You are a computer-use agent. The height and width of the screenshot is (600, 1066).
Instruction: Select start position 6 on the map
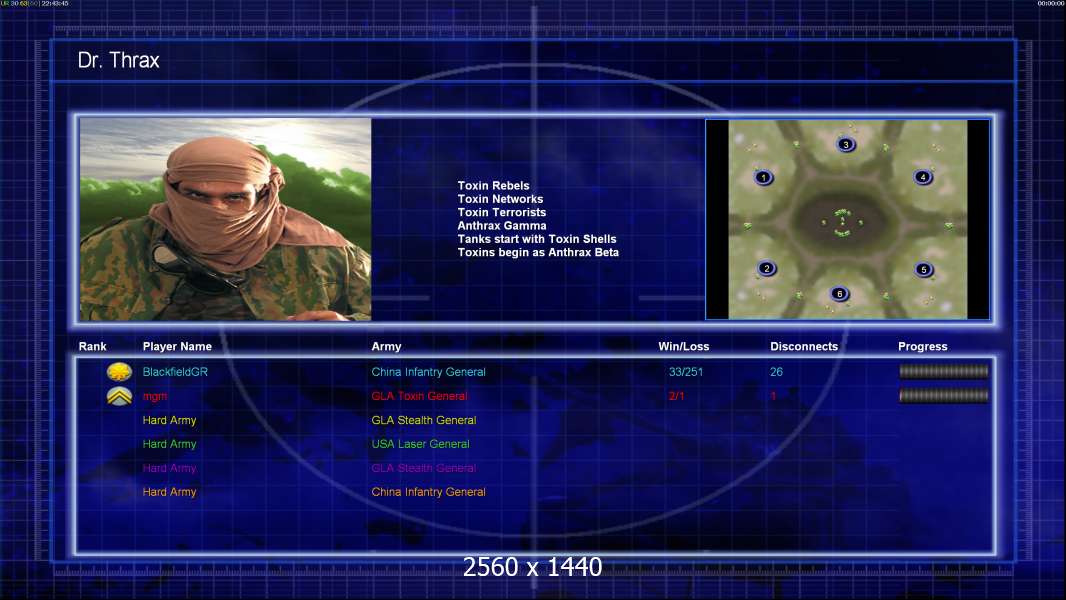pos(840,294)
